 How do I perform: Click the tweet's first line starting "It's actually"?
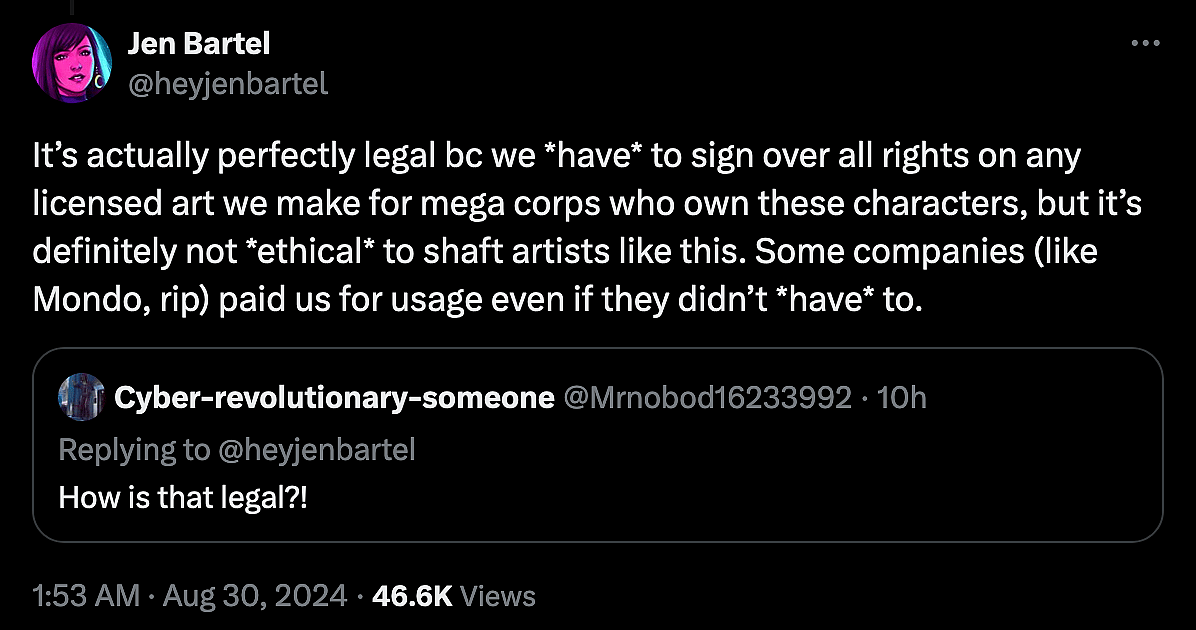click(x=556, y=158)
